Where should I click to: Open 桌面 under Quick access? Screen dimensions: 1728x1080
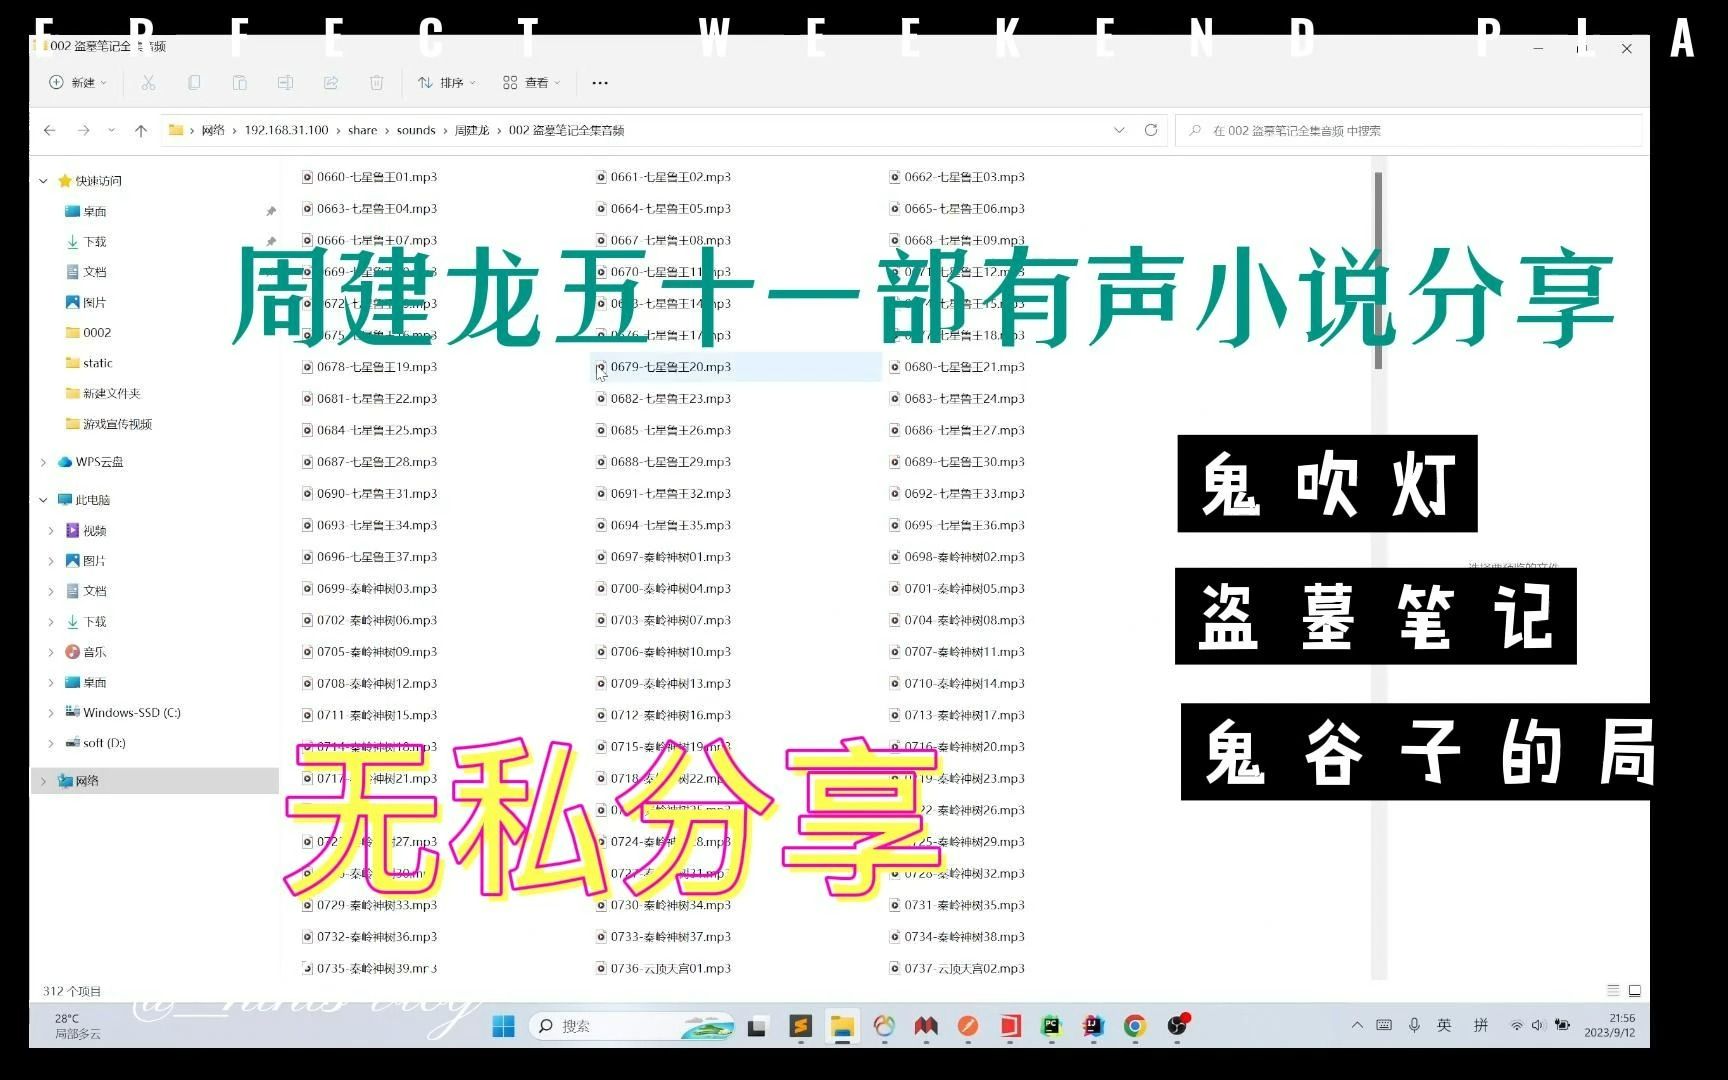point(94,211)
